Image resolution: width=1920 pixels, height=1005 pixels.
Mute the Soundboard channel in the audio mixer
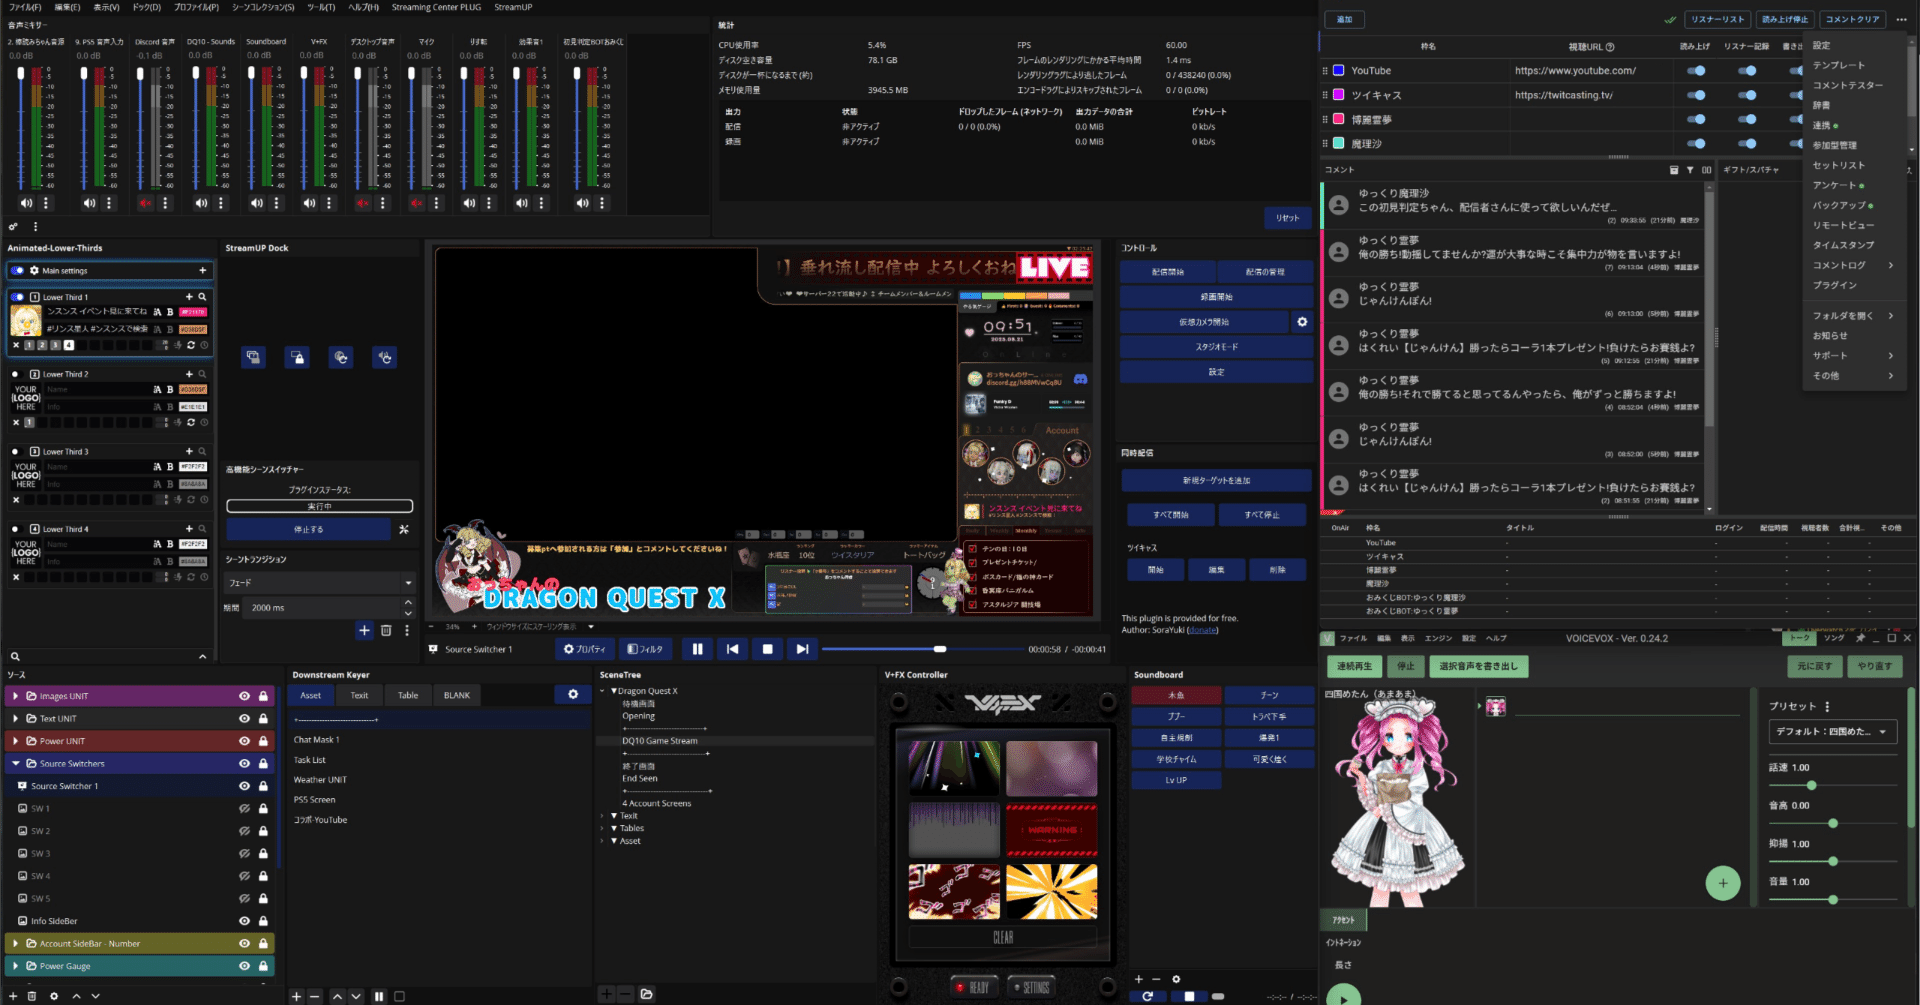[257, 203]
